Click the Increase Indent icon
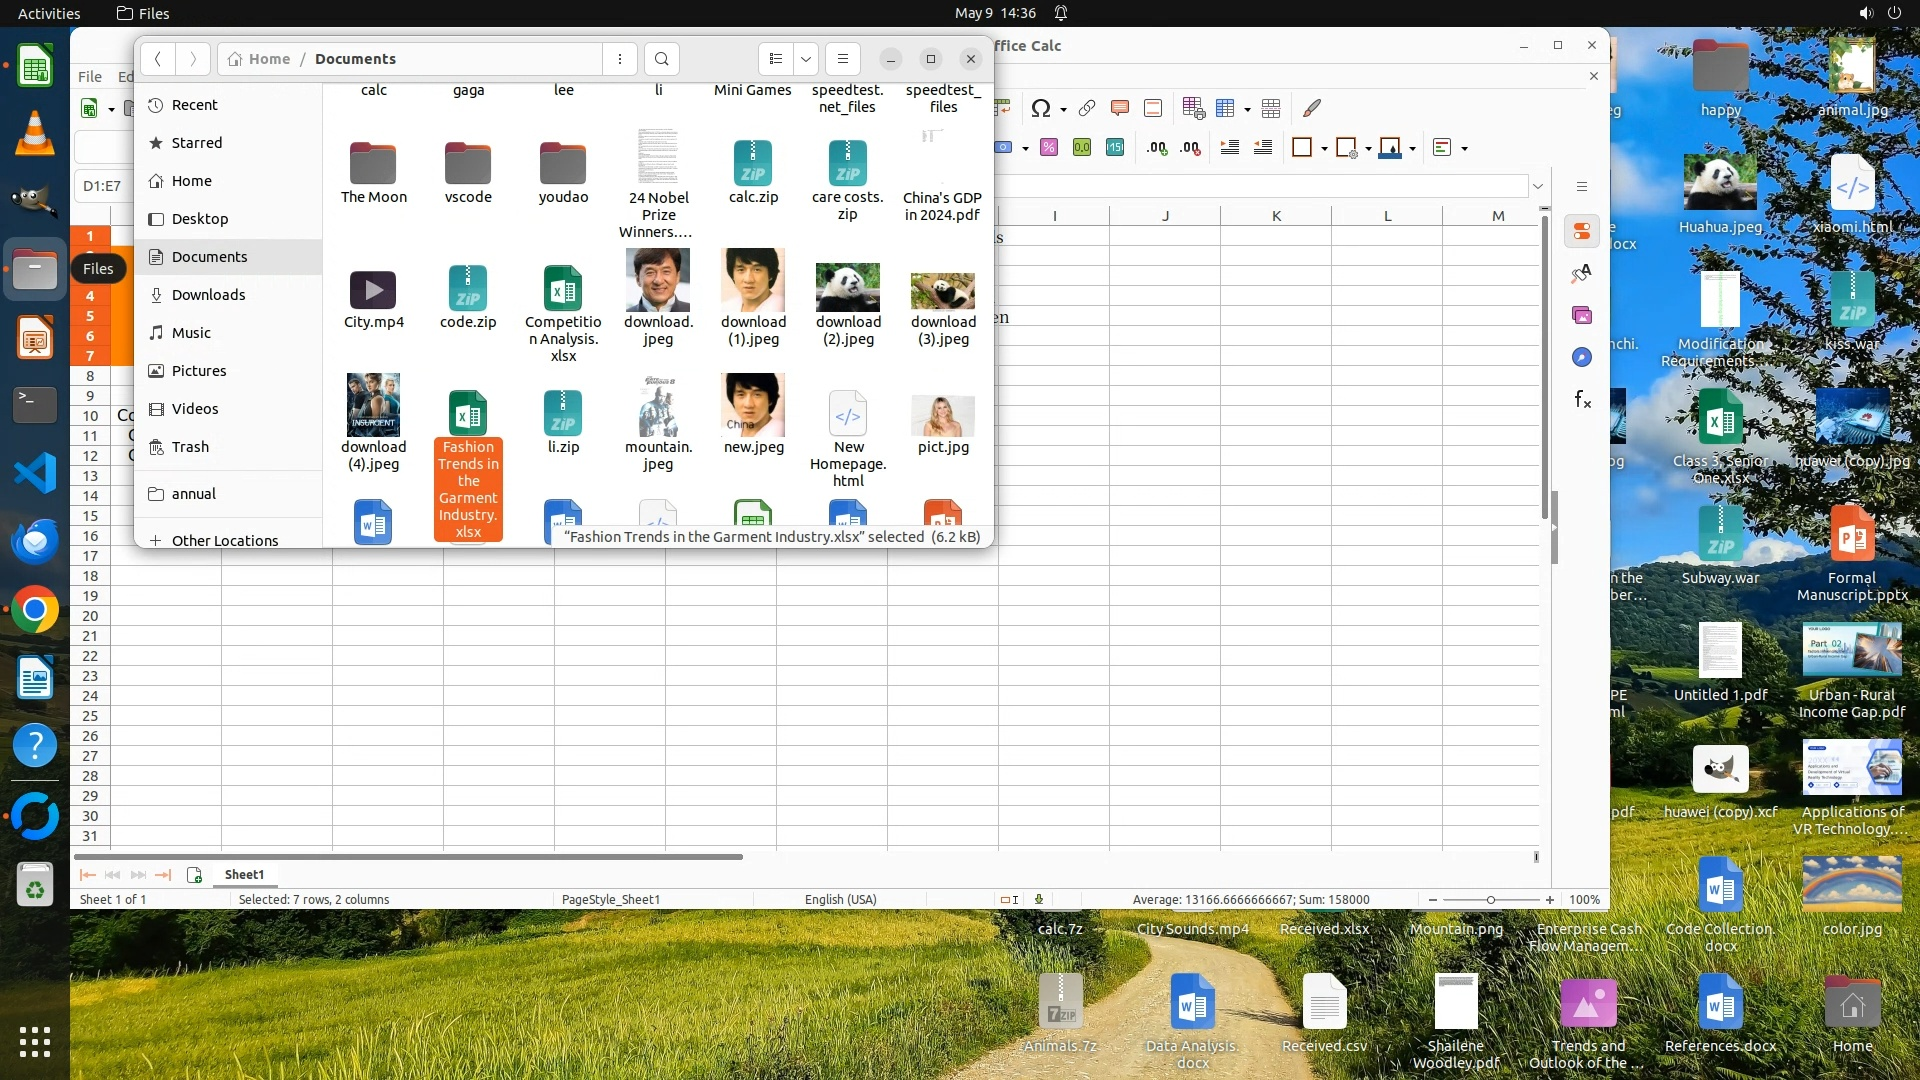 [x=1230, y=148]
